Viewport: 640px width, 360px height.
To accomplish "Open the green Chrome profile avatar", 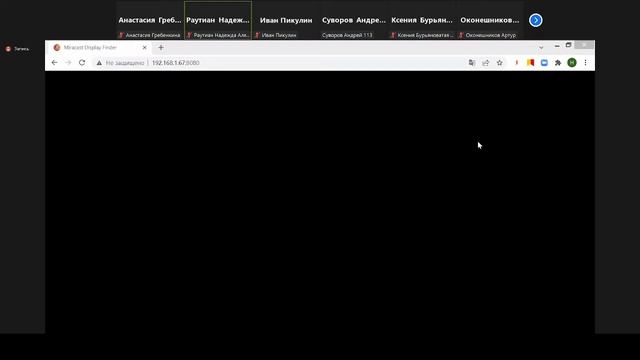I will tap(572, 62).
